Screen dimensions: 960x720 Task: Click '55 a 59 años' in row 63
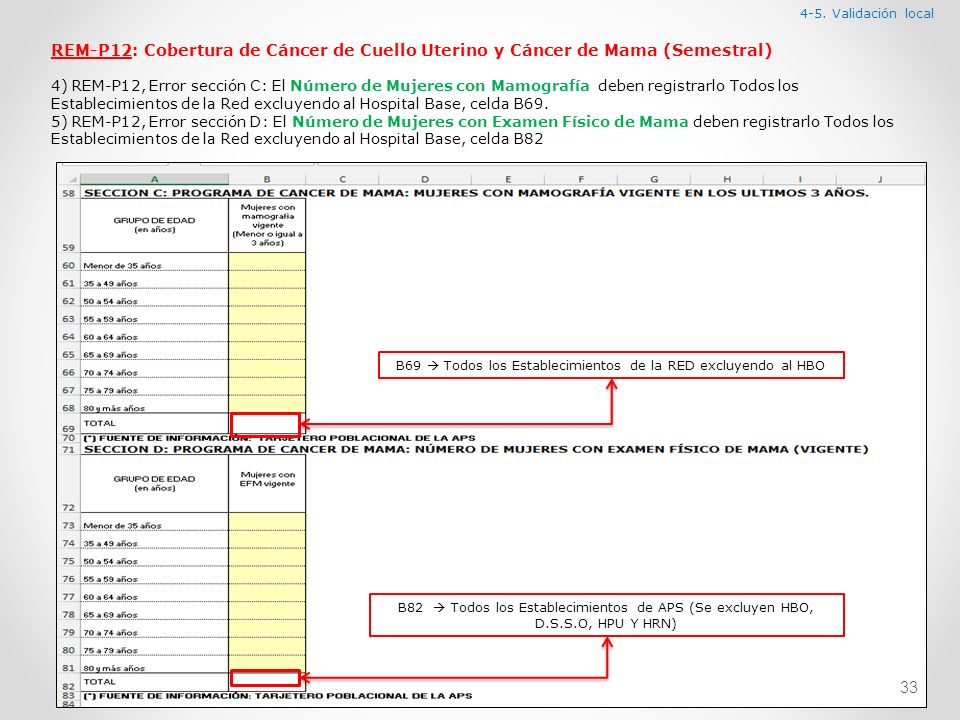point(110,319)
